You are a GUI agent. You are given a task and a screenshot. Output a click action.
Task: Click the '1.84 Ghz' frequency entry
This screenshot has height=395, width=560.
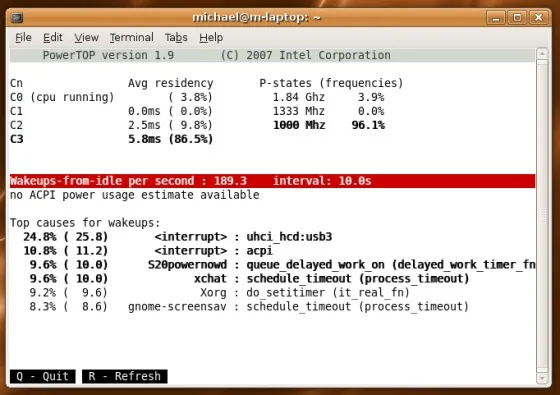299,97
